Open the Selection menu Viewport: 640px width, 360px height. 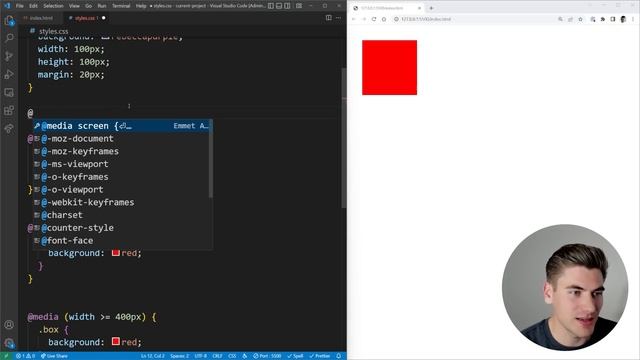(53, 6)
